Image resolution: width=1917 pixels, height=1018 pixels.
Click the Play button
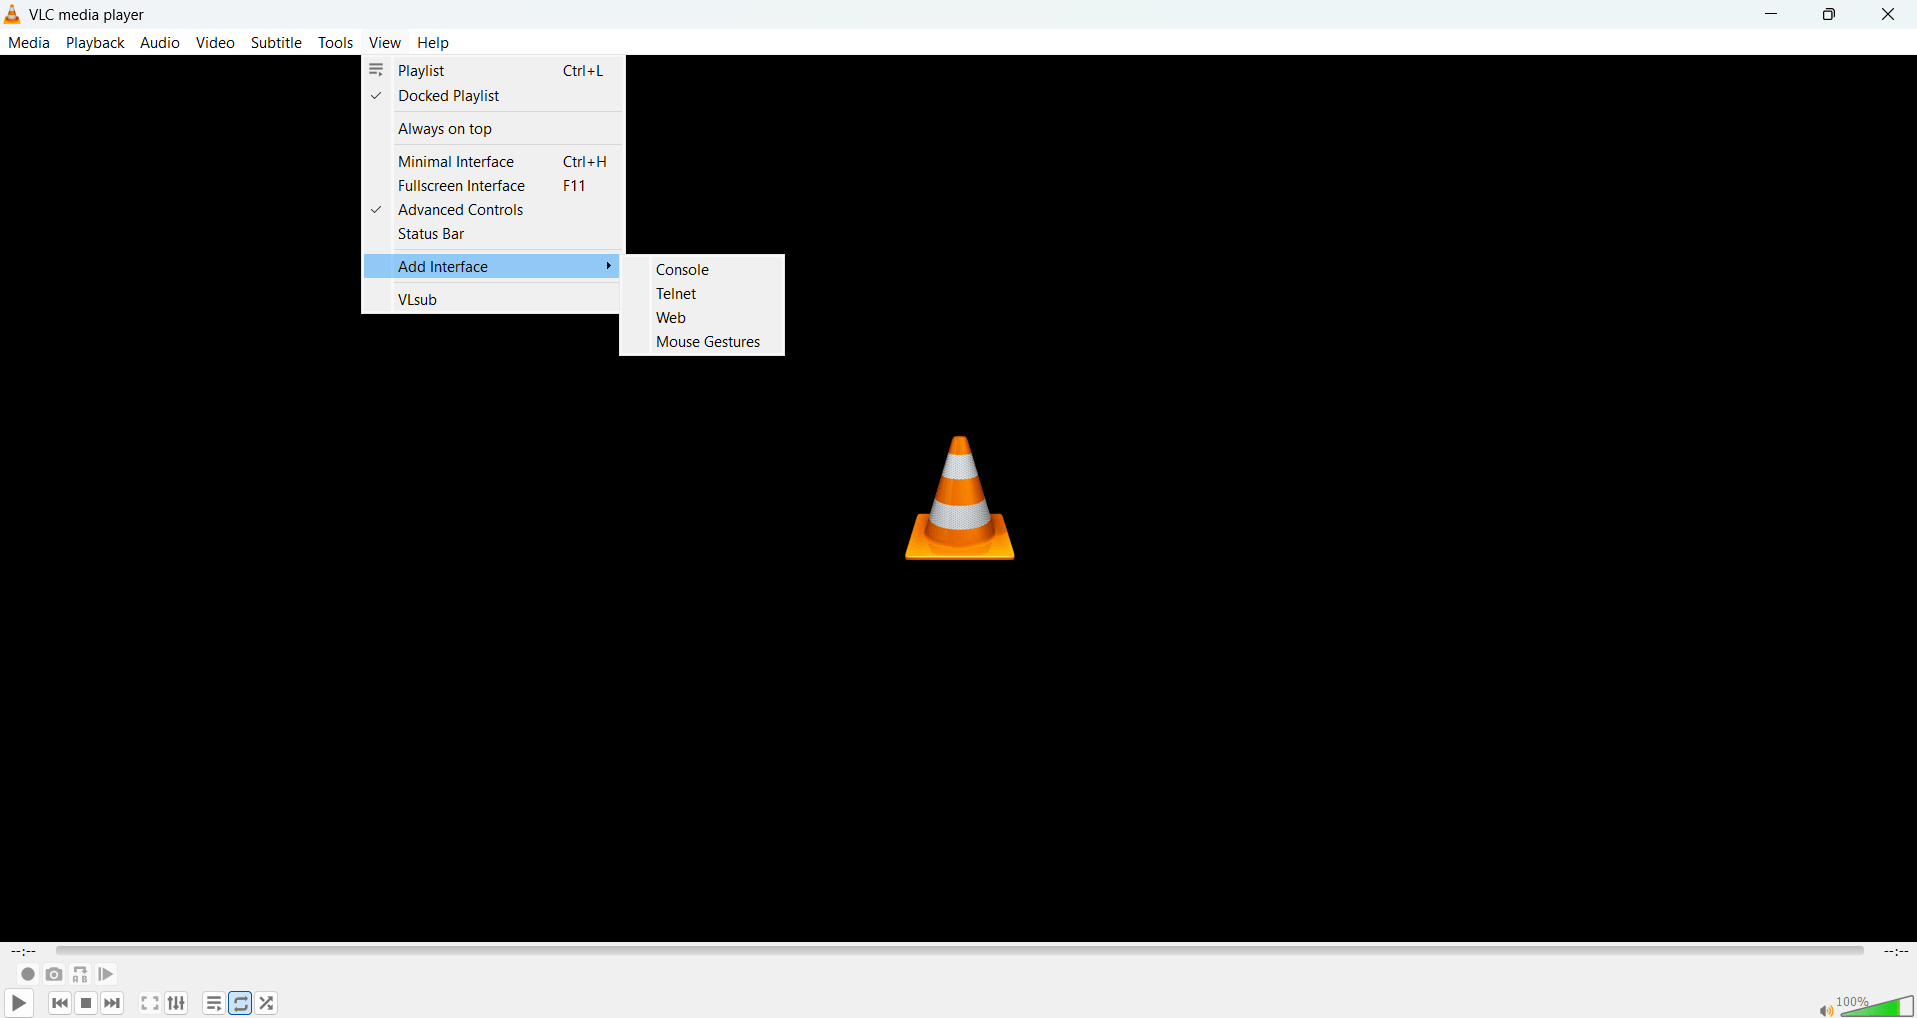pyautogui.click(x=19, y=1003)
